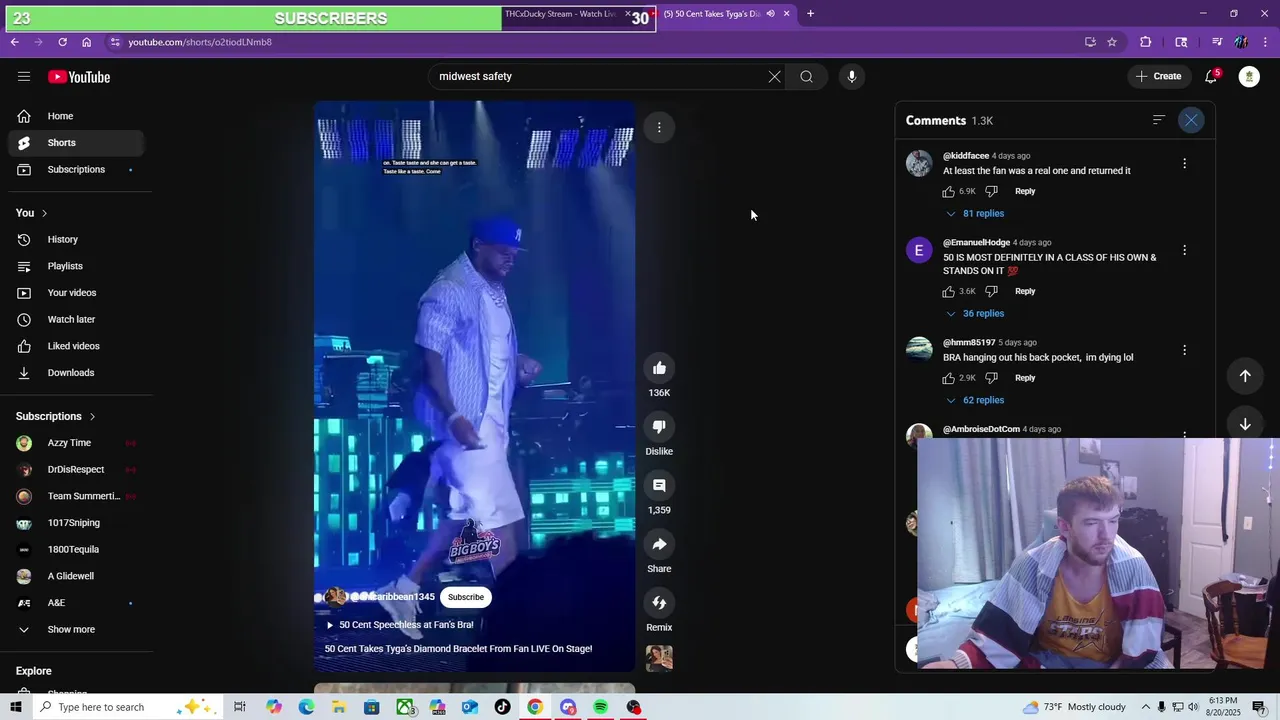
Task: Open the account avatar menu
Action: pyautogui.click(x=1249, y=76)
